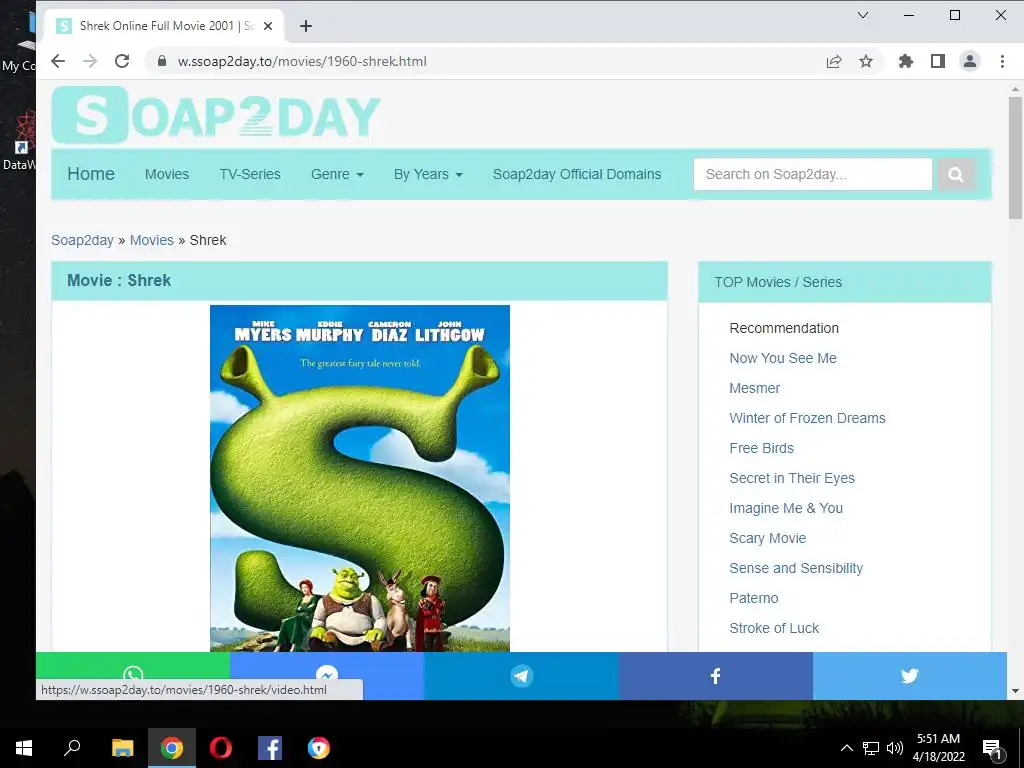Show hidden system tray icons
Viewport: 1024px width, 768px height.
(x=846, y=748)
